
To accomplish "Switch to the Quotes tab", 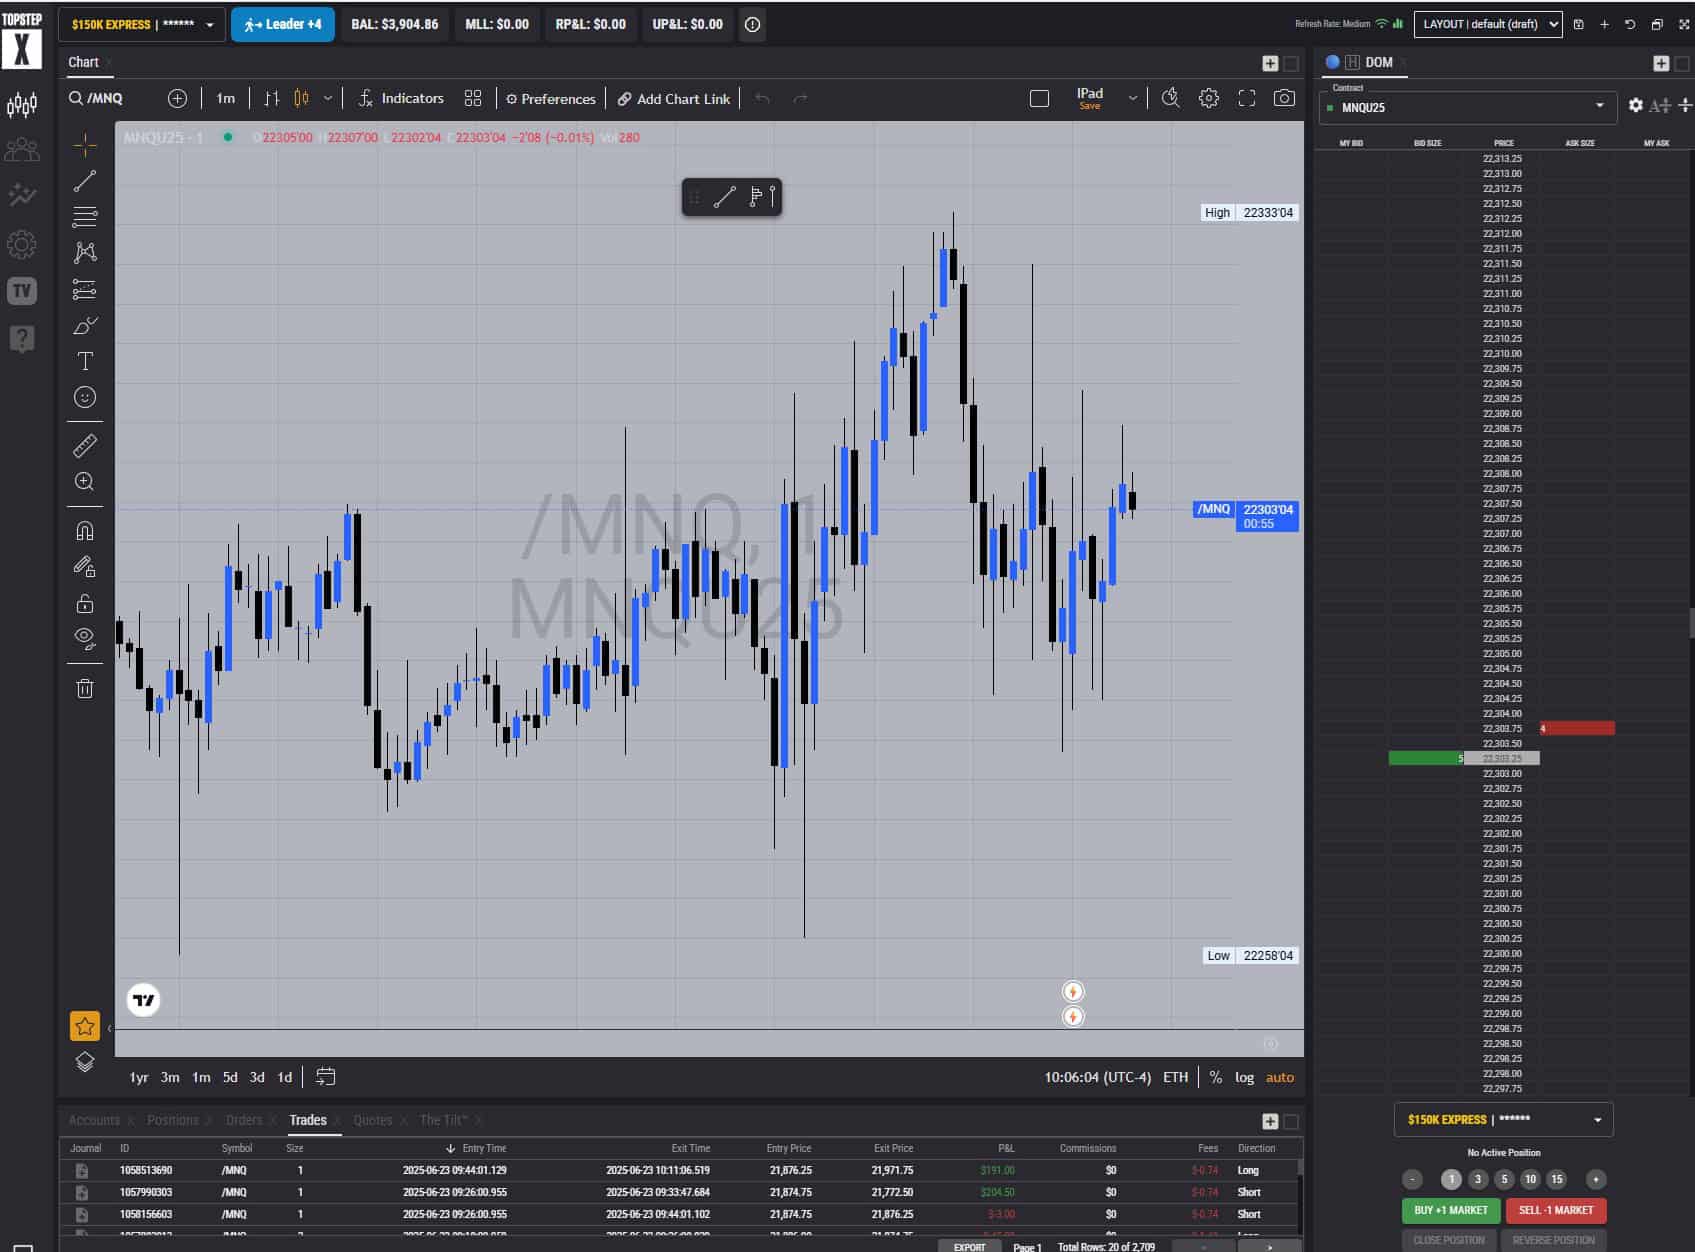I will click(x=372, y=1120).
